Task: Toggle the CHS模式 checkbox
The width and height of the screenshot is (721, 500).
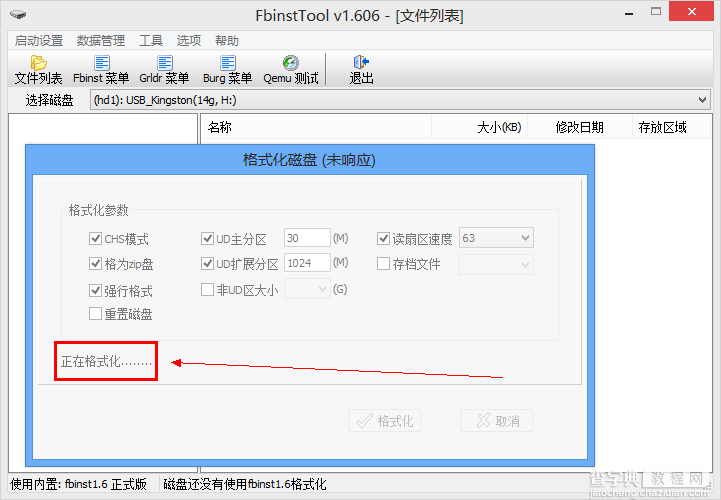Action: [95, 238]
